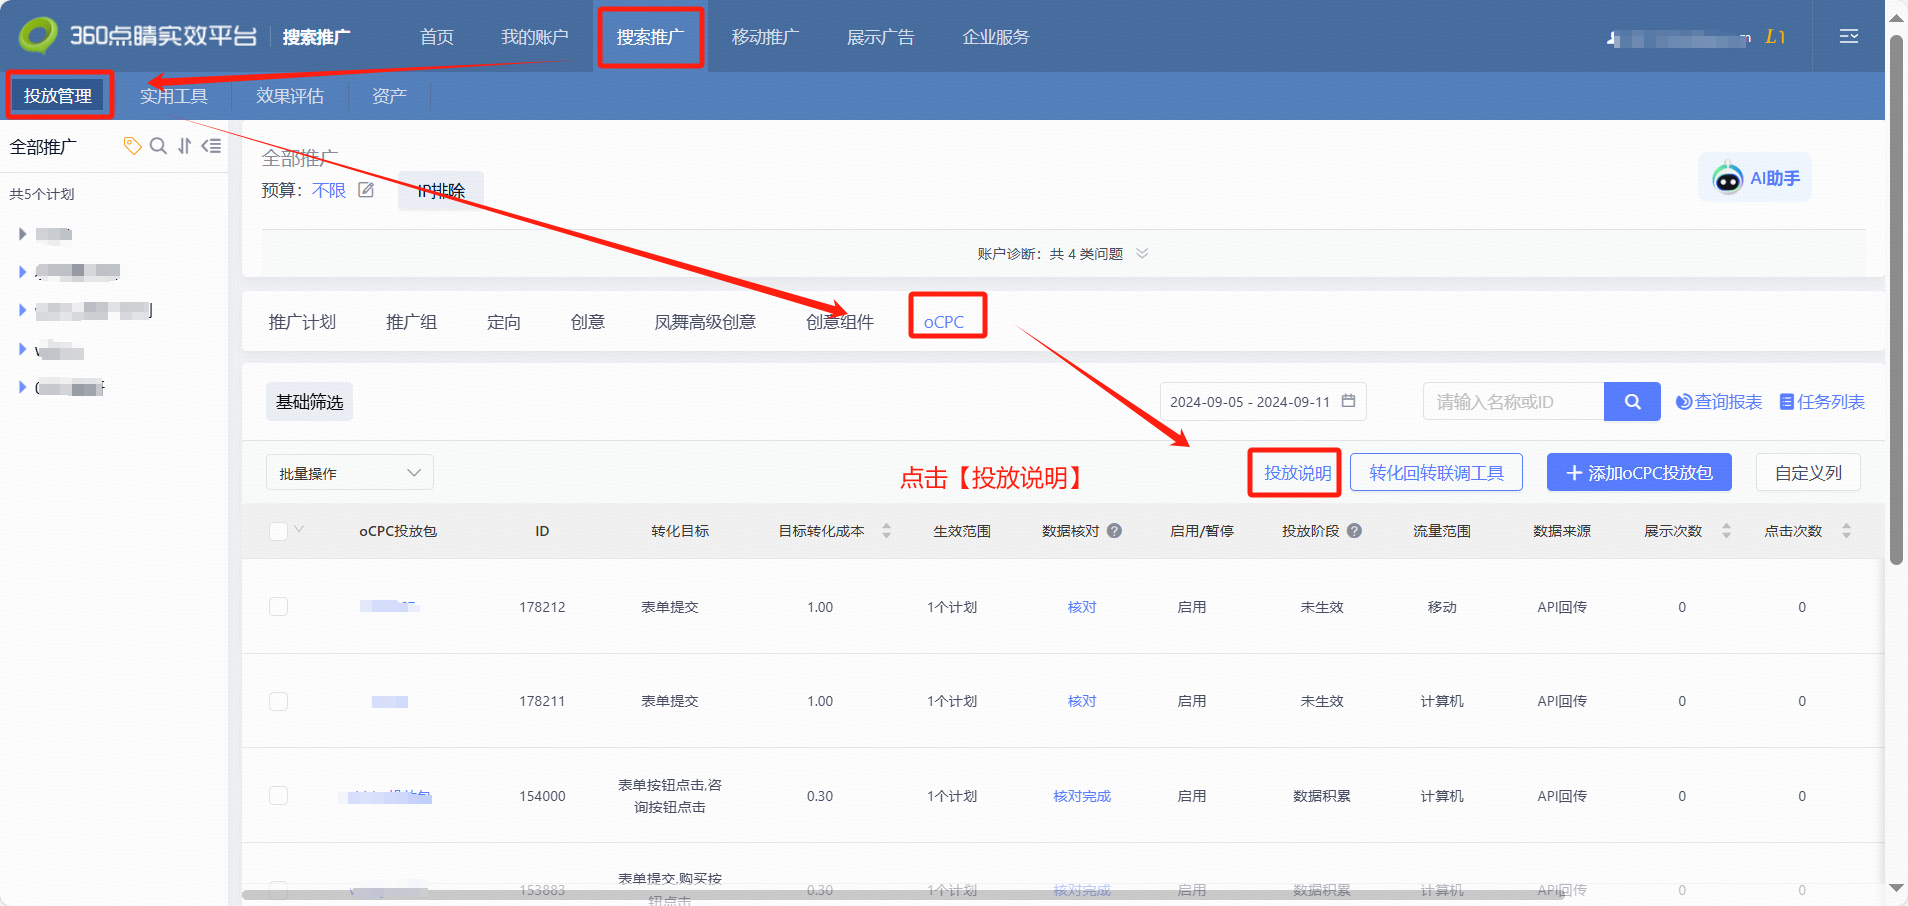The image size is (1908, 906).
Task: Select the 推广计划 tab
Action: [x=302, y=322]
